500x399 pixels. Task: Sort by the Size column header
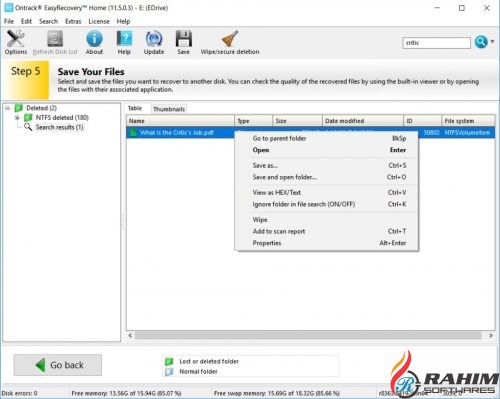click(x=298, y=121)
